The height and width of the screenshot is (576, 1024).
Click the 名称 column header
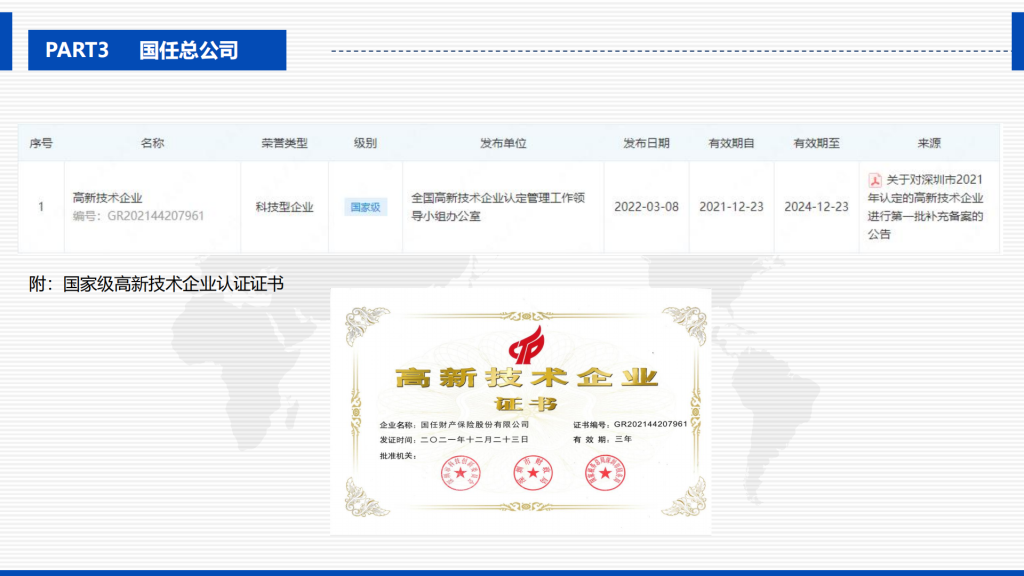point(152,143)
